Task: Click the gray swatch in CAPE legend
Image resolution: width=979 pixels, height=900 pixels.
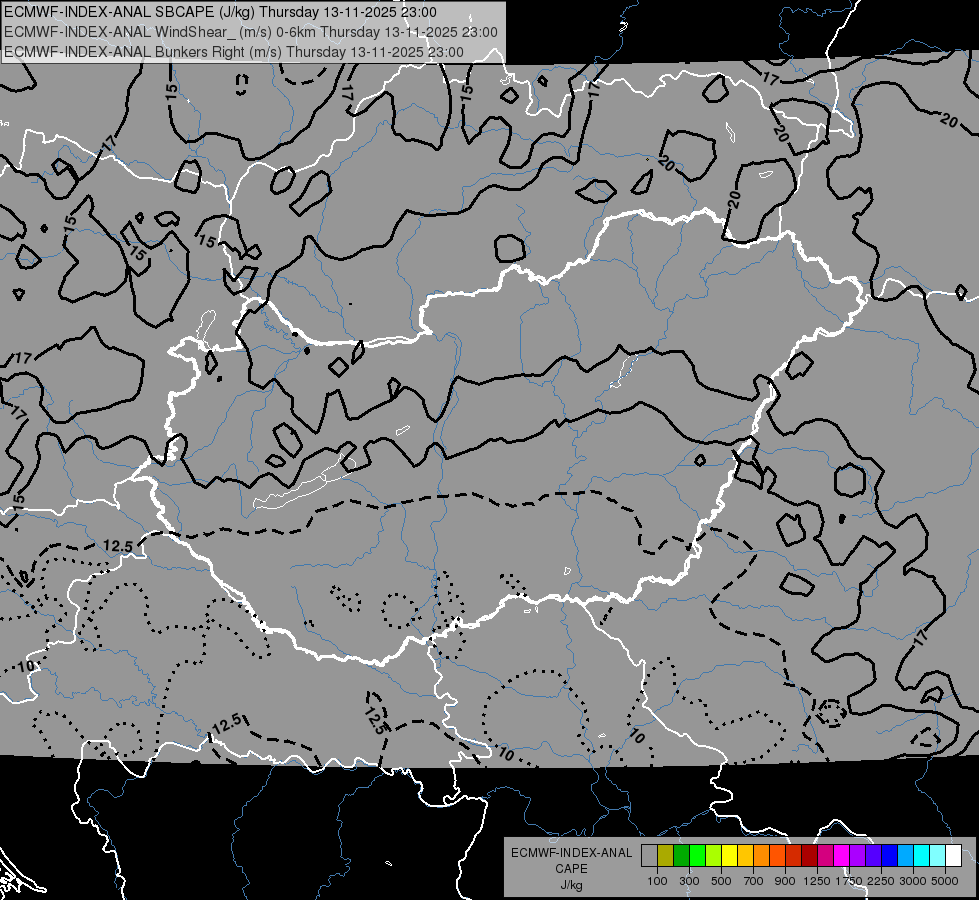Action: [649, 855]
